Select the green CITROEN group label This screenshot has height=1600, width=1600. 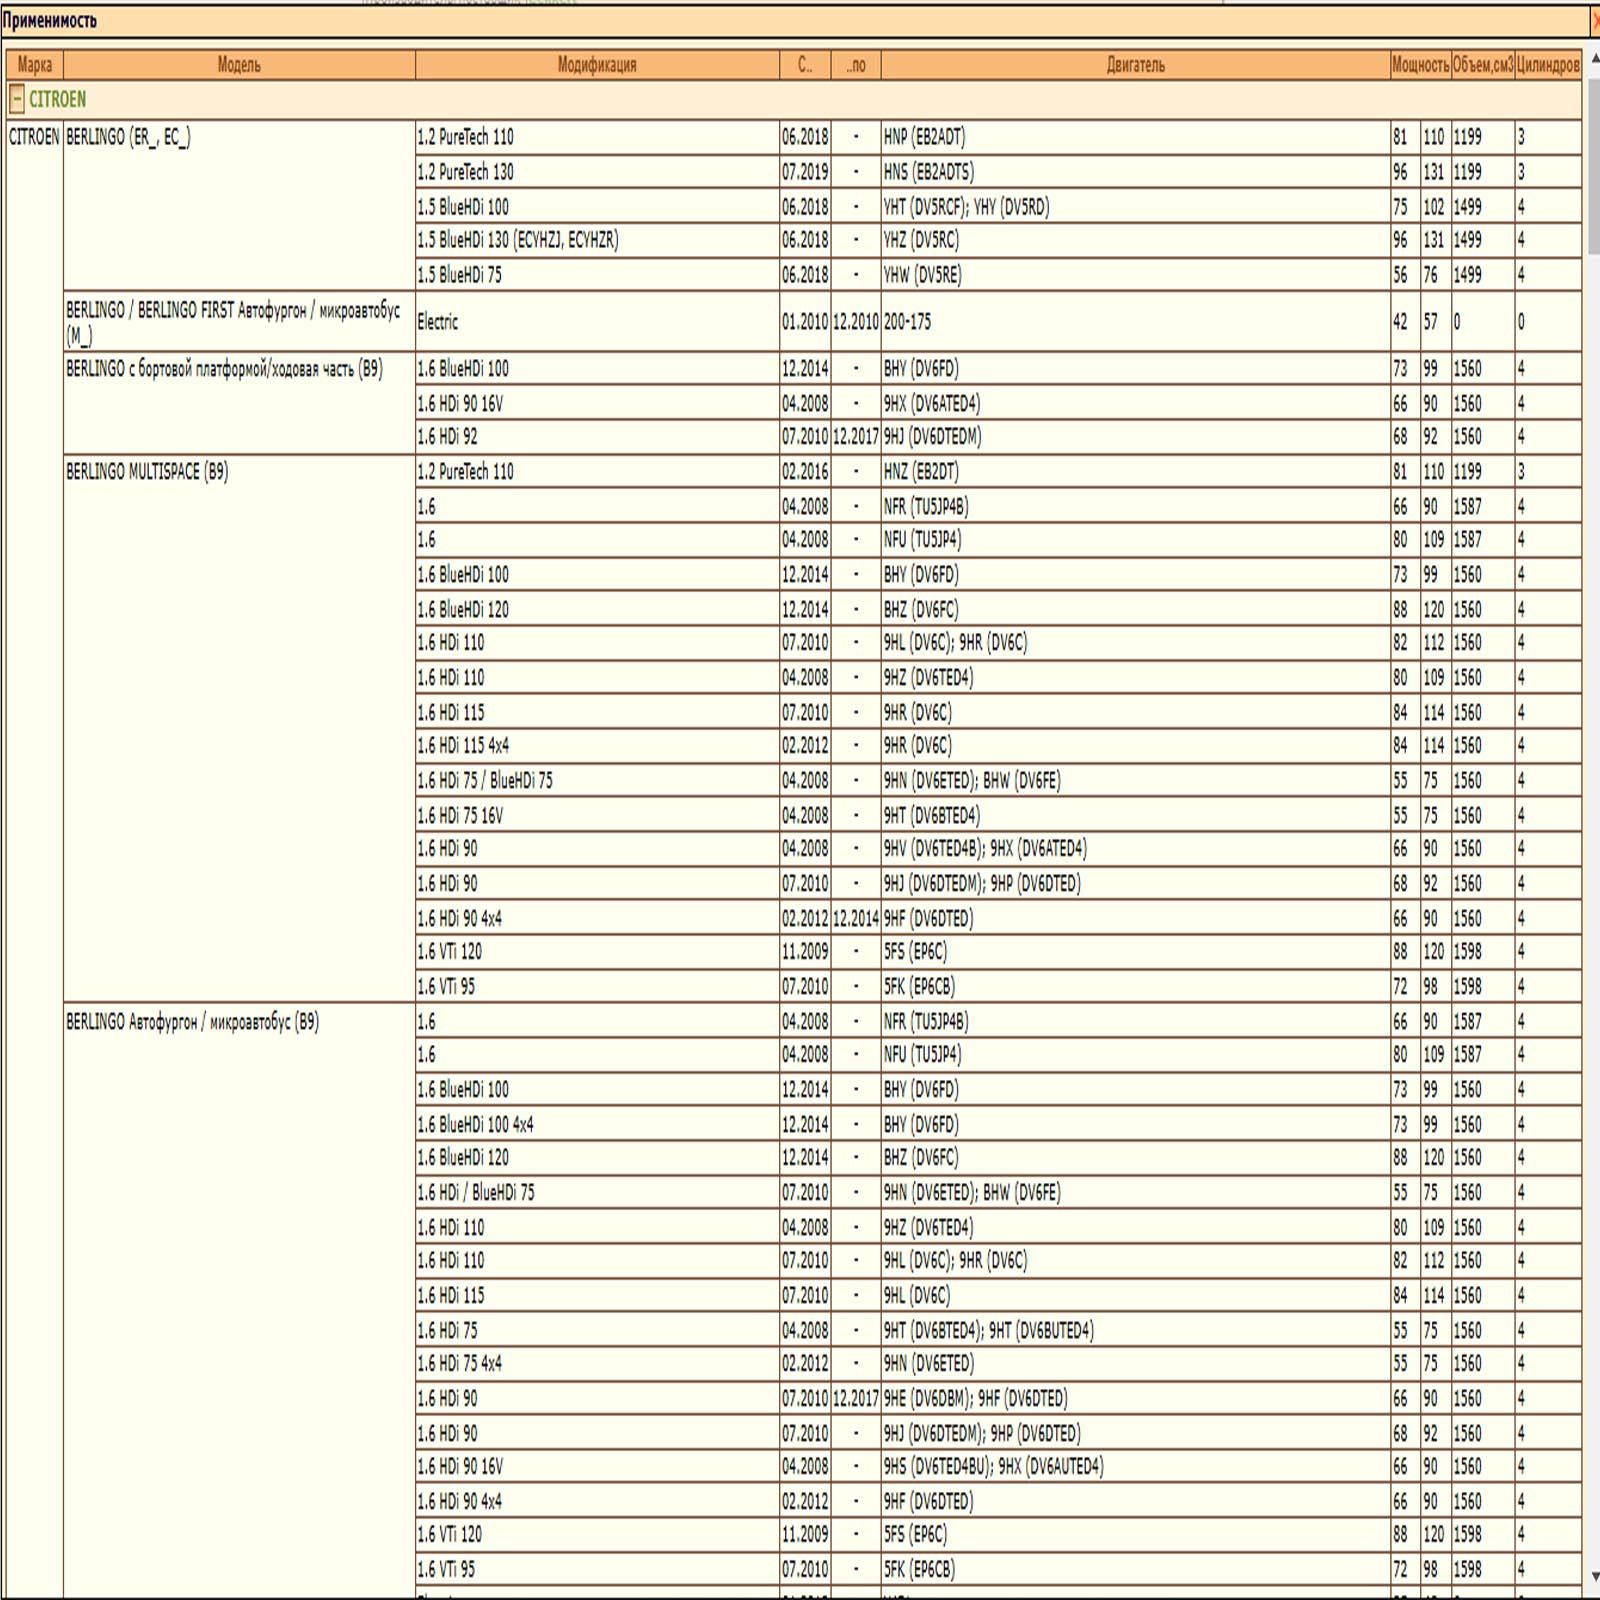point(57,99)
